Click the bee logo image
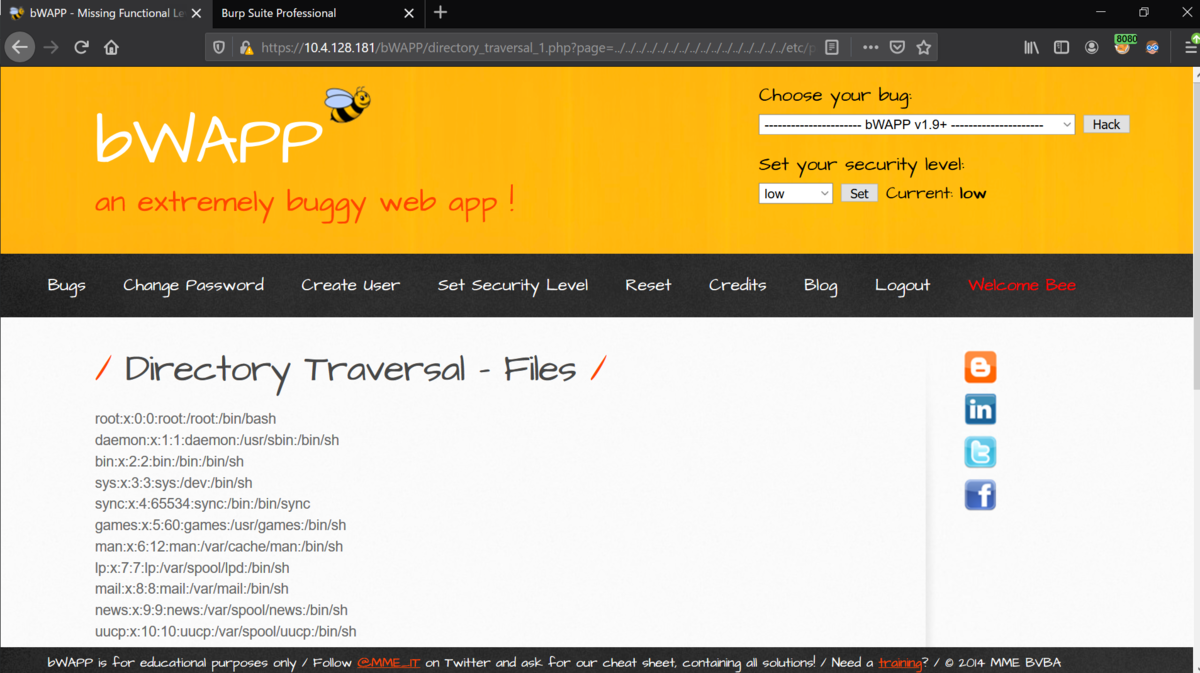 pyautogui.click(x=347, y=104)
